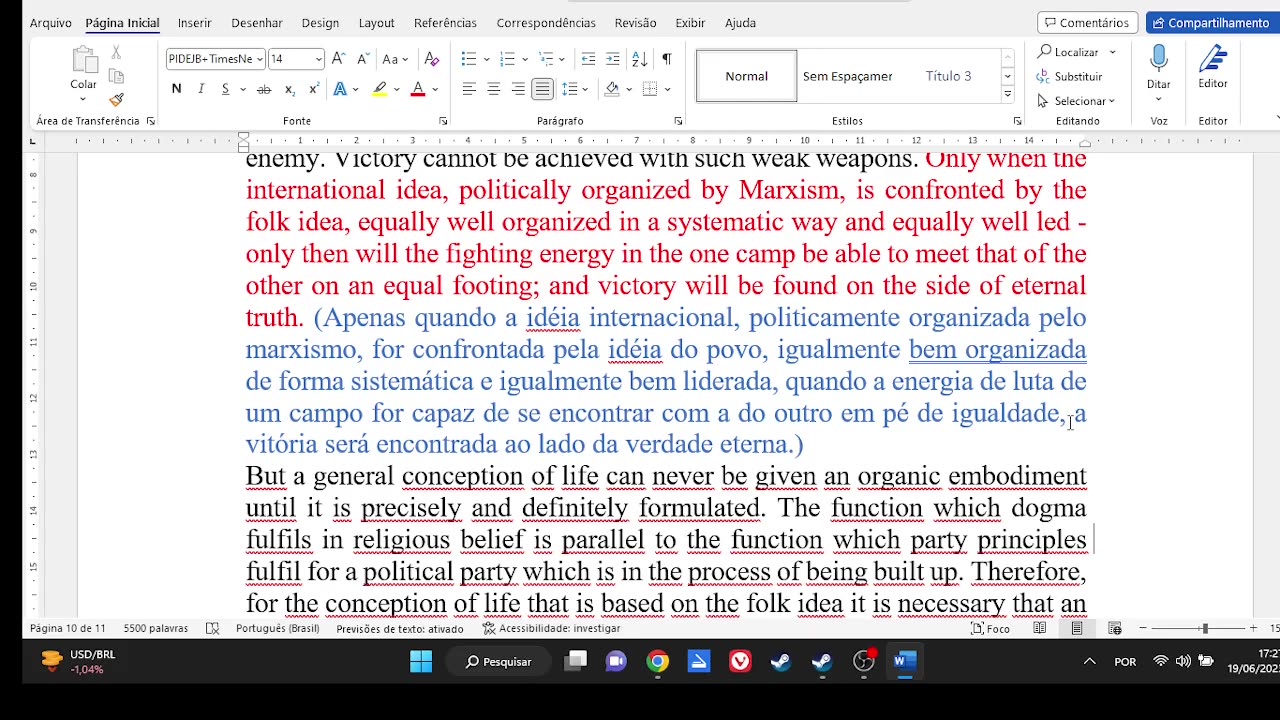Sort text with the A-Z icon
Viewport: 1280px width, 720px height.
(640, 59)
